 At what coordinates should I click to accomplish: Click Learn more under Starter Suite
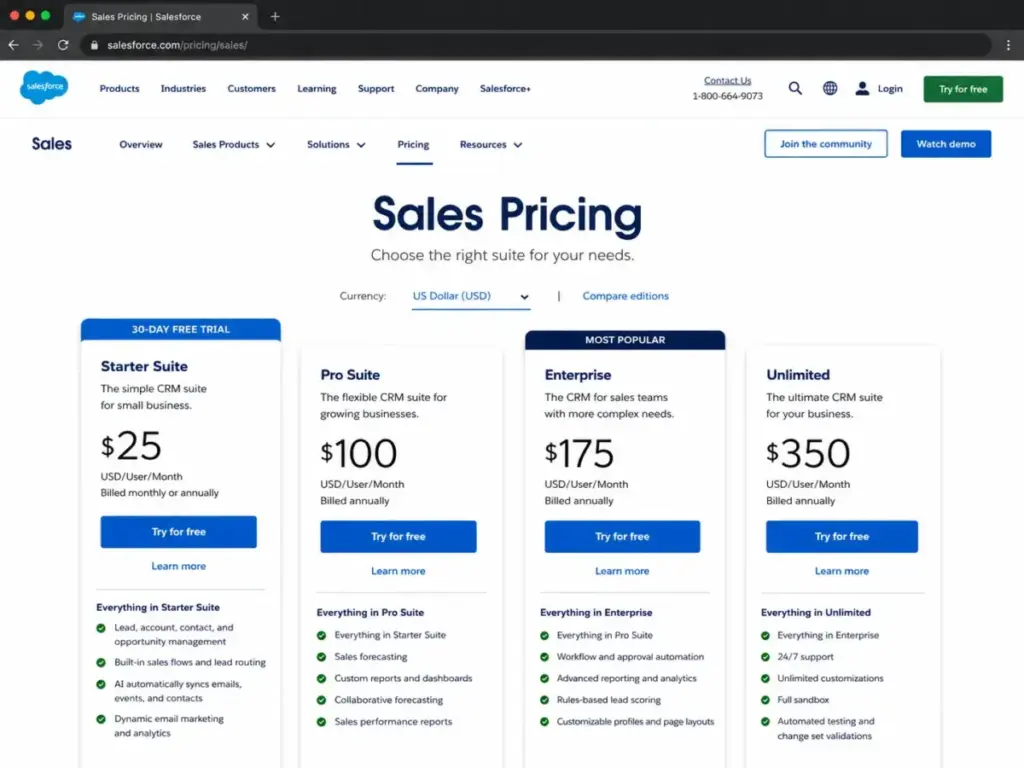(178, 566)
